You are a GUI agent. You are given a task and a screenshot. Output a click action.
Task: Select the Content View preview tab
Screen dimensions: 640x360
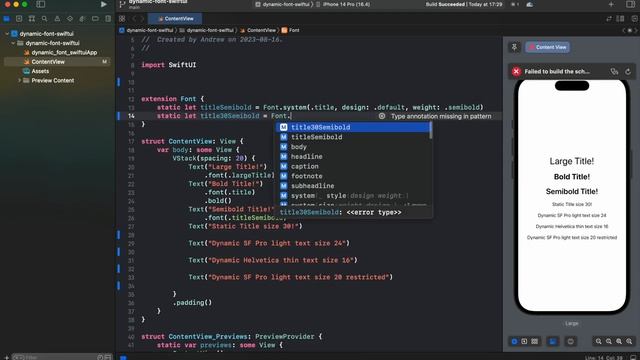(547, 47)
